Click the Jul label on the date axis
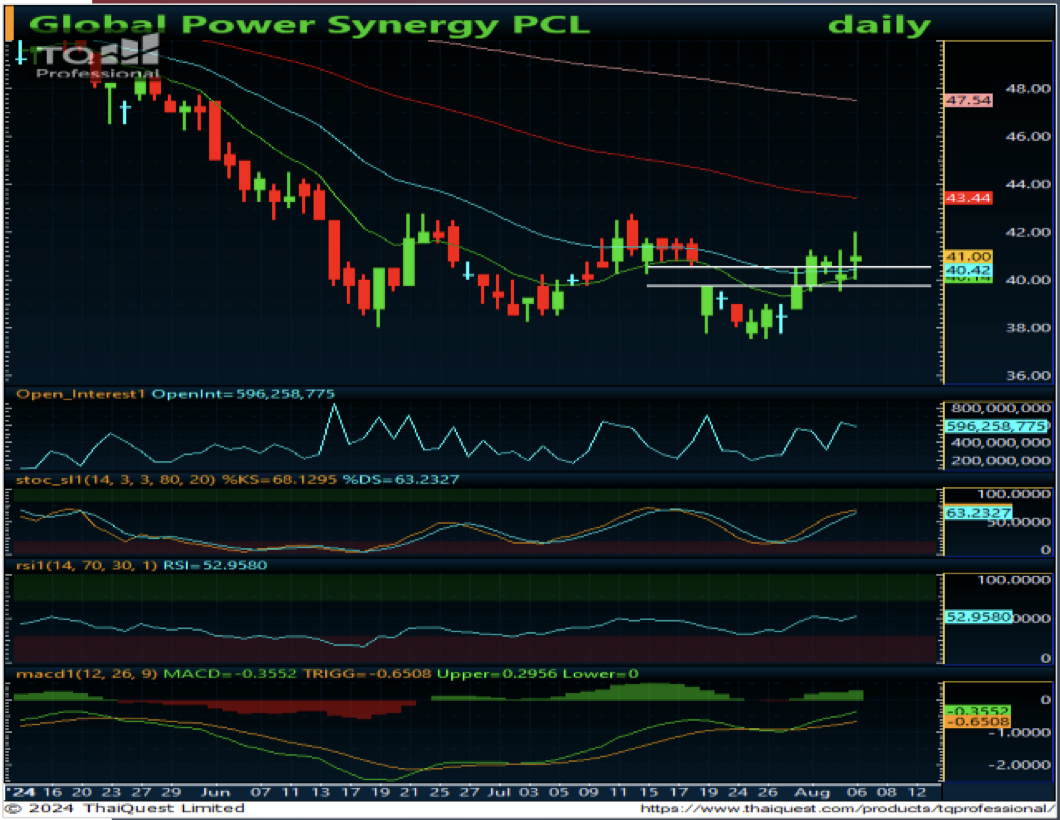 pyautogui.click(x=499, y=792)
